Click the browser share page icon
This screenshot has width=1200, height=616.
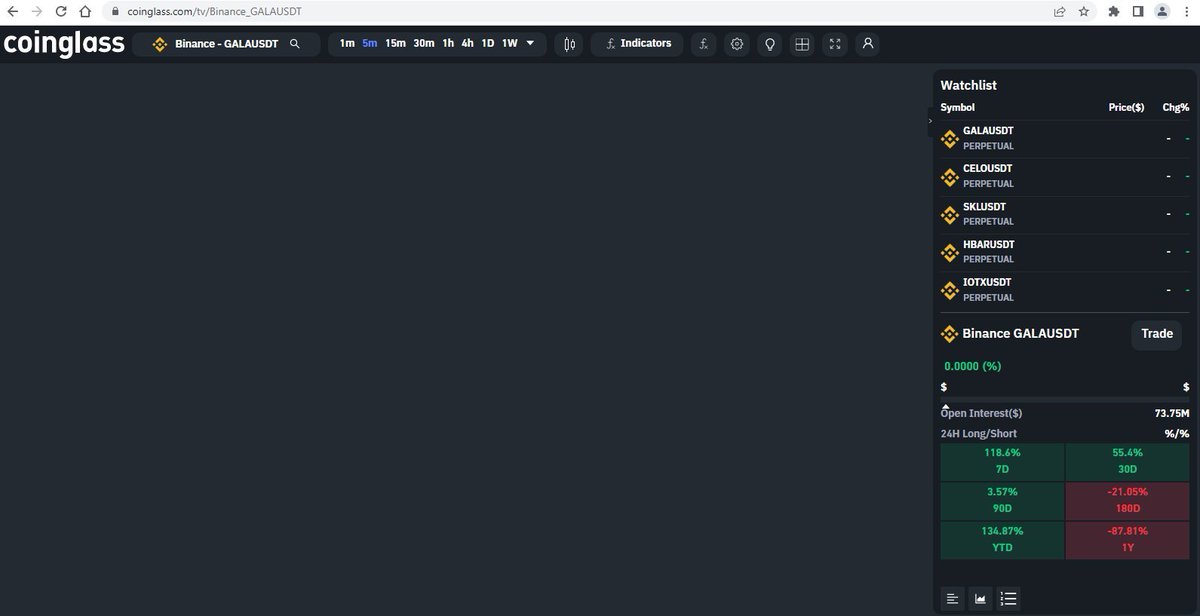click(1060, 12)
